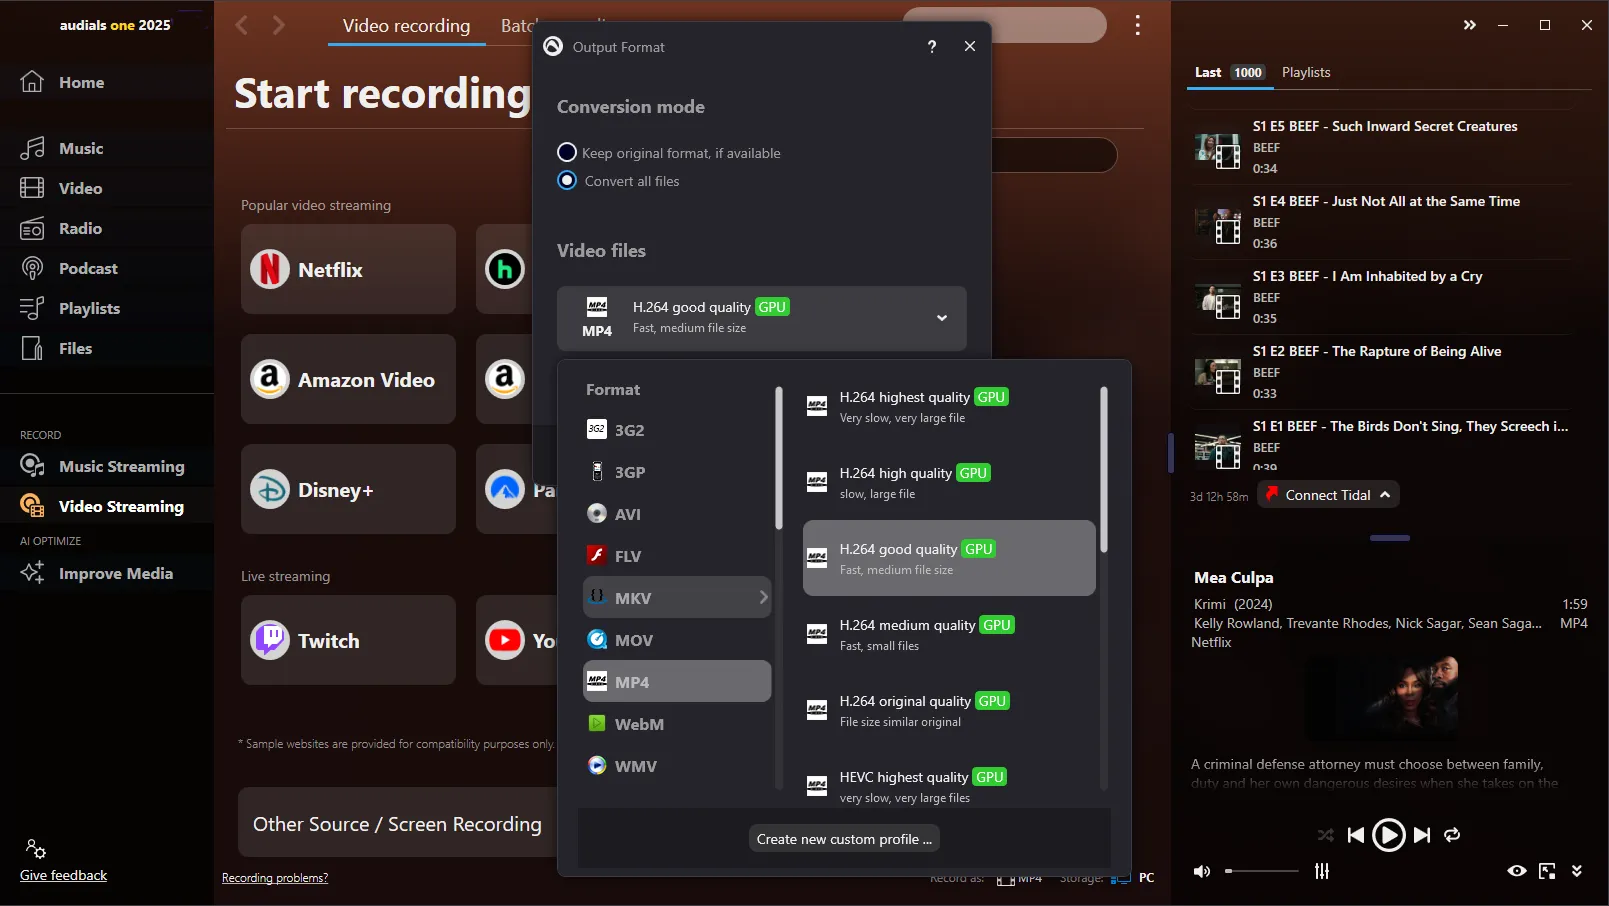This screenshot has height=906, width=1609.
Task: Open the Files section
Action: click(x=57, y=348)
